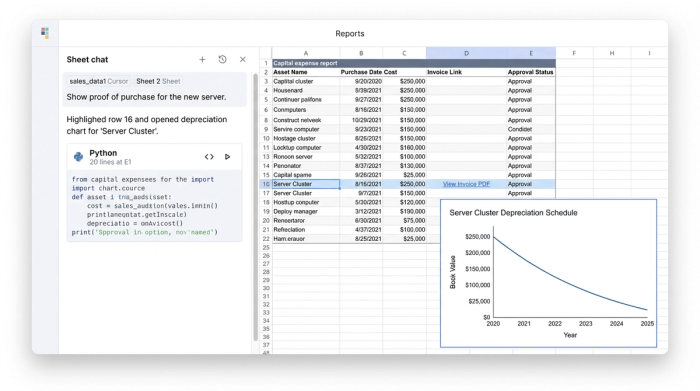Viewport: 700px width, 391px height.
Task: Run the Python code block
Action: pos(227,157)
